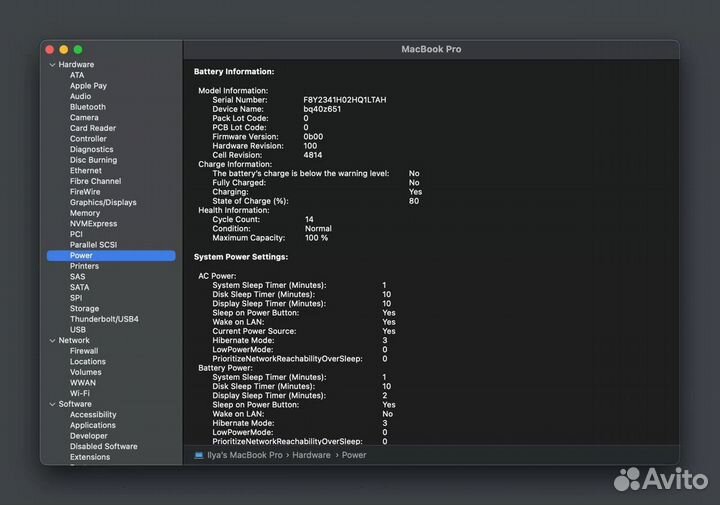The width and height of the screenshot is (720, 505).
Task: Collapse the Network section chevron
Action: [x=52, y=341]
